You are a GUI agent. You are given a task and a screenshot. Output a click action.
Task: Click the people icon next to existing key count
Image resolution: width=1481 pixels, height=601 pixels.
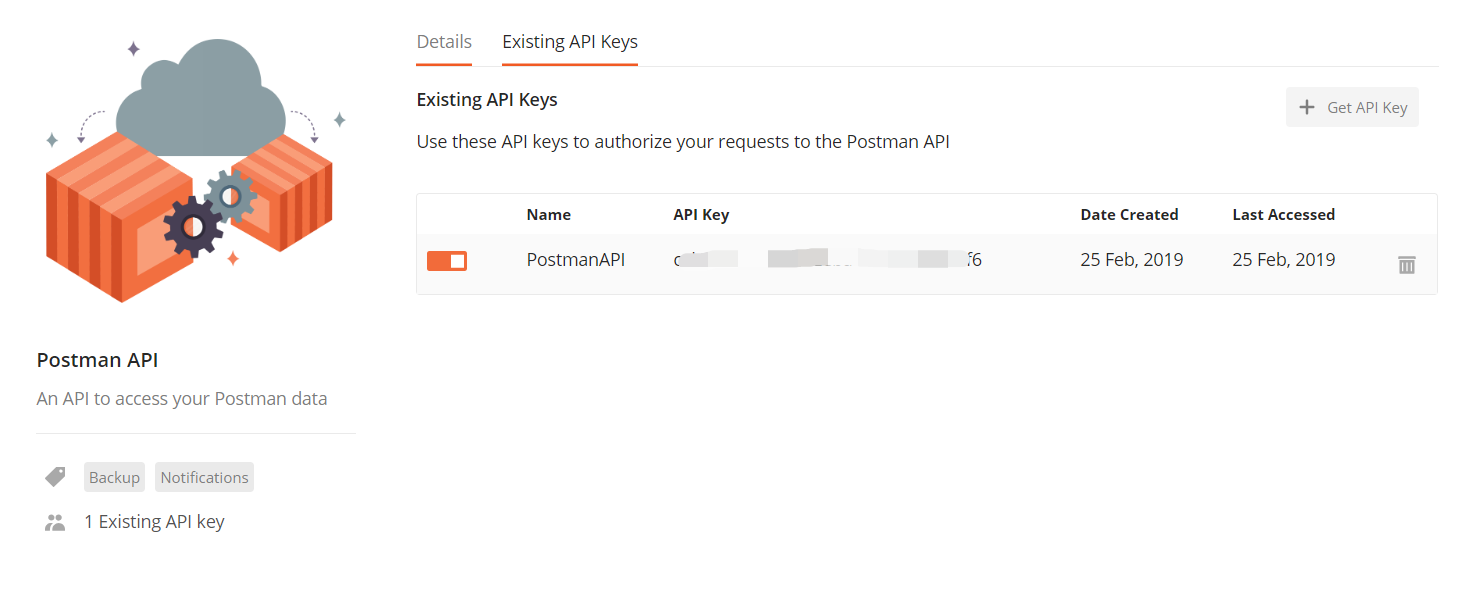tap(55, 522)
